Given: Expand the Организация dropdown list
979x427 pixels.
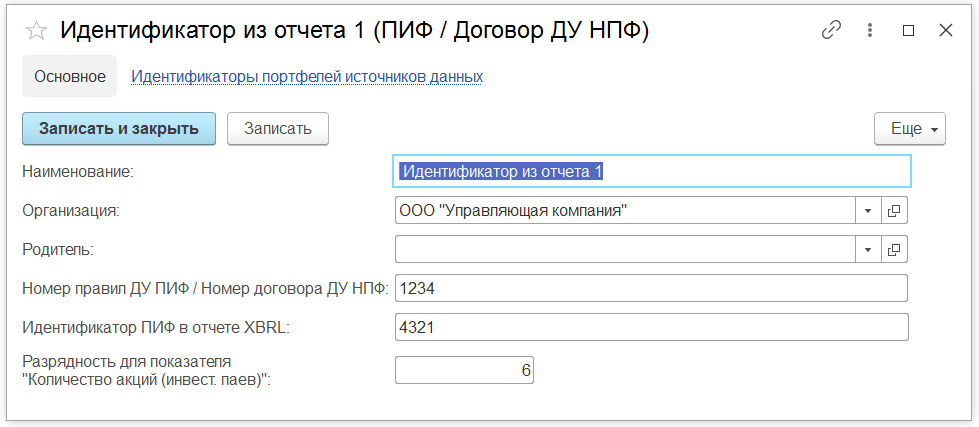Looking at the screenshot, I should 867,210.
